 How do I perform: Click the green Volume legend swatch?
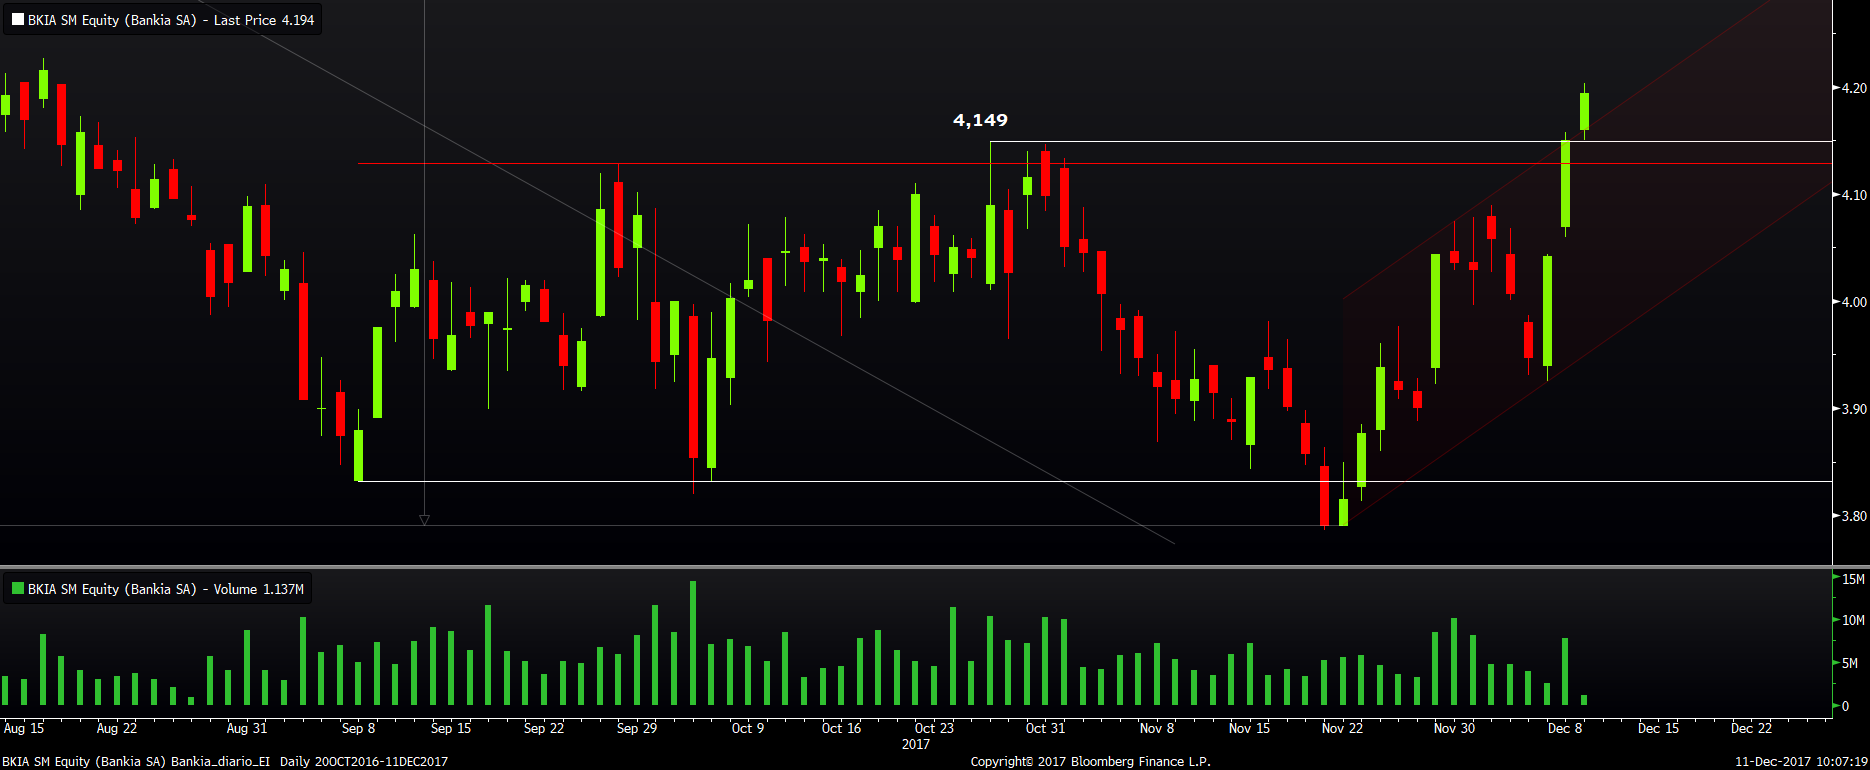(18, 589)
